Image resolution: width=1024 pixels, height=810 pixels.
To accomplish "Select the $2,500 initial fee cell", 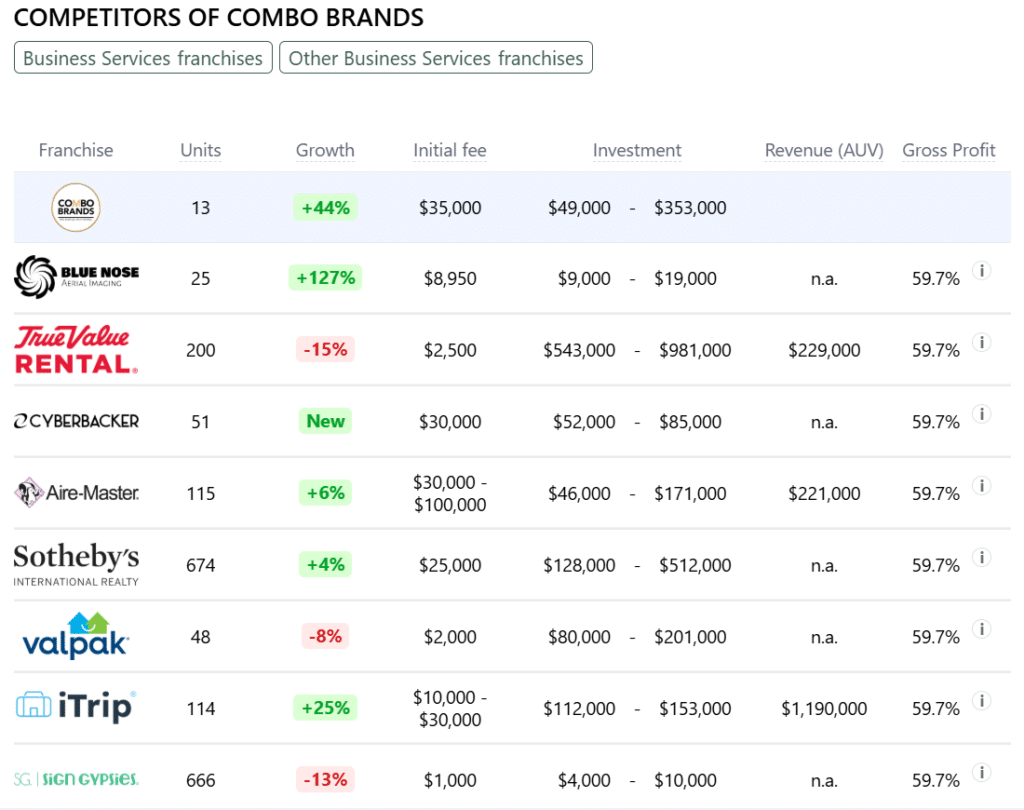I will pyautogui.click(x=450, y=350).
